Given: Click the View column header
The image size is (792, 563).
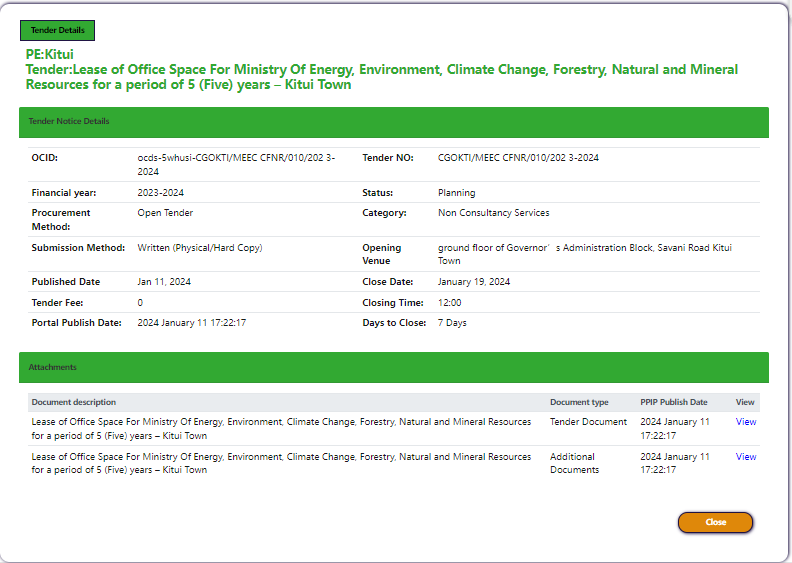Looking at the screenshot, I should pyautogui.click(x=745, y=402).
